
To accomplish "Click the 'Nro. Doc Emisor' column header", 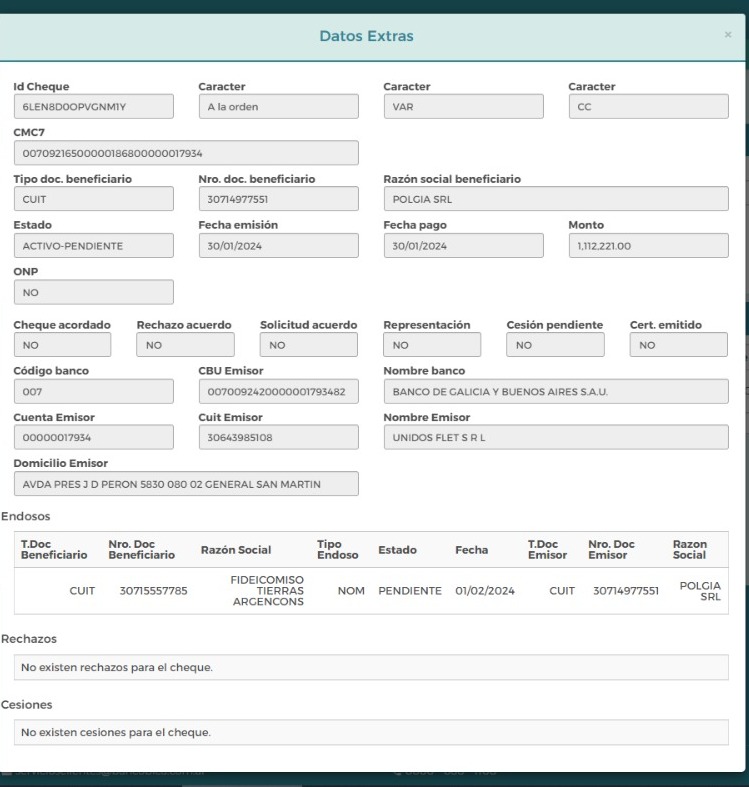I will (611, 550).
